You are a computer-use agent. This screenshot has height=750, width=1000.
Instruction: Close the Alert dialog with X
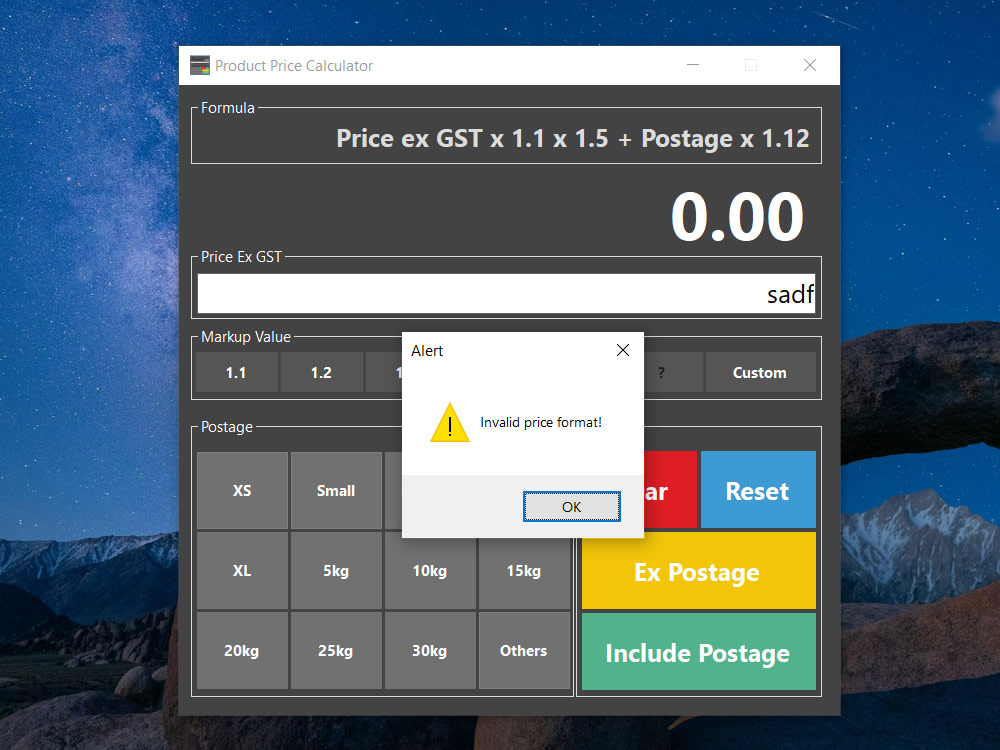click(623, 350)
